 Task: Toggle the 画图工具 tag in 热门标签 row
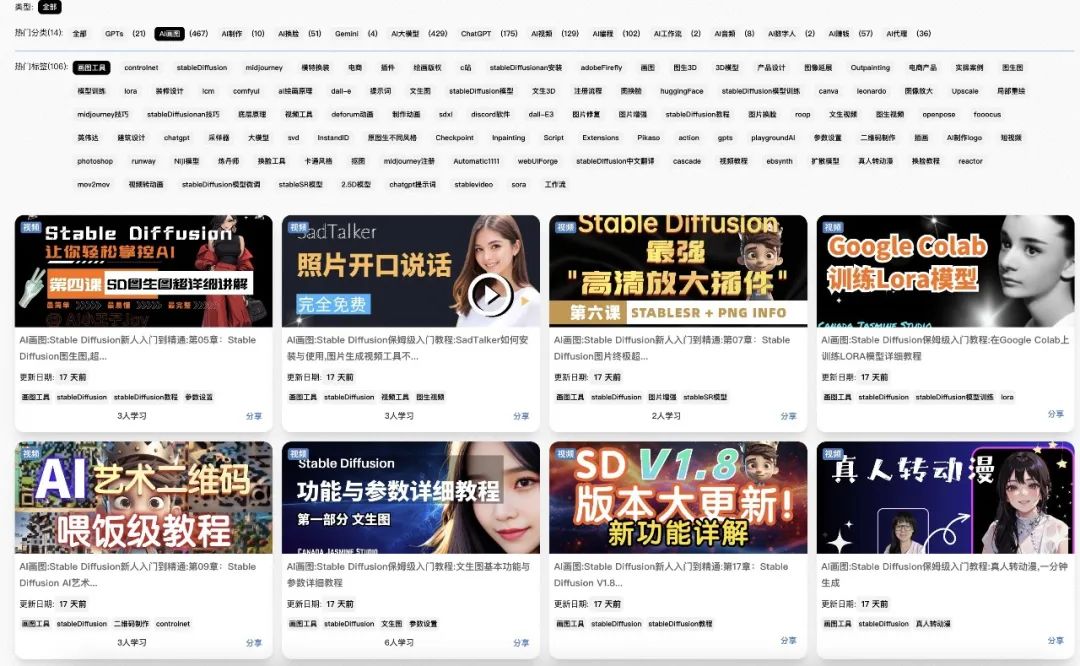[x=92, y=67]
